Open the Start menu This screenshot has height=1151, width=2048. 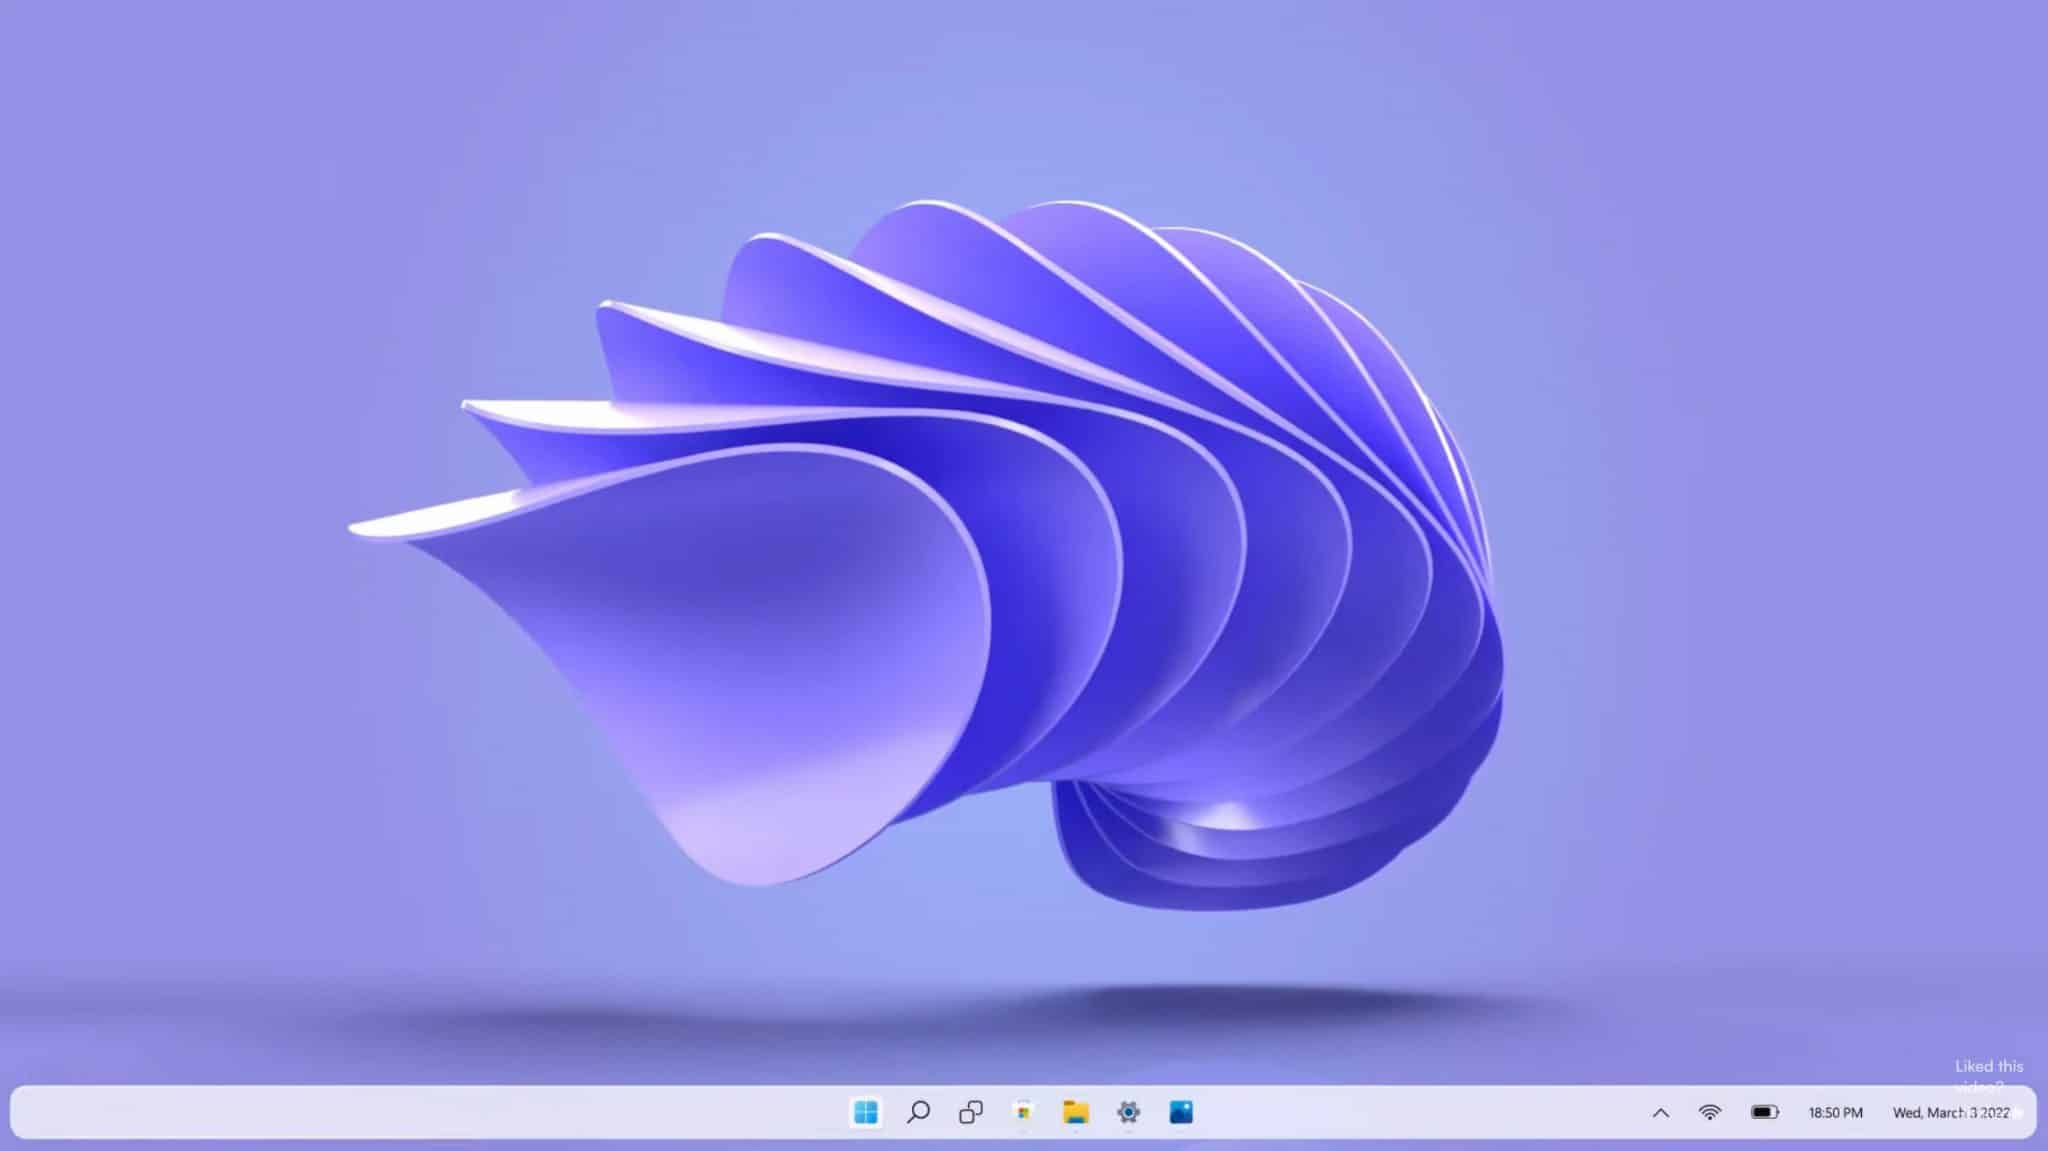pyautogui.click(x=868, y=1112)
